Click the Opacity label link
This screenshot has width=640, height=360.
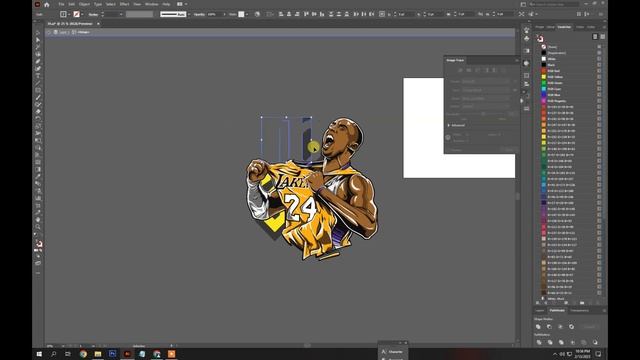point(199,14)
